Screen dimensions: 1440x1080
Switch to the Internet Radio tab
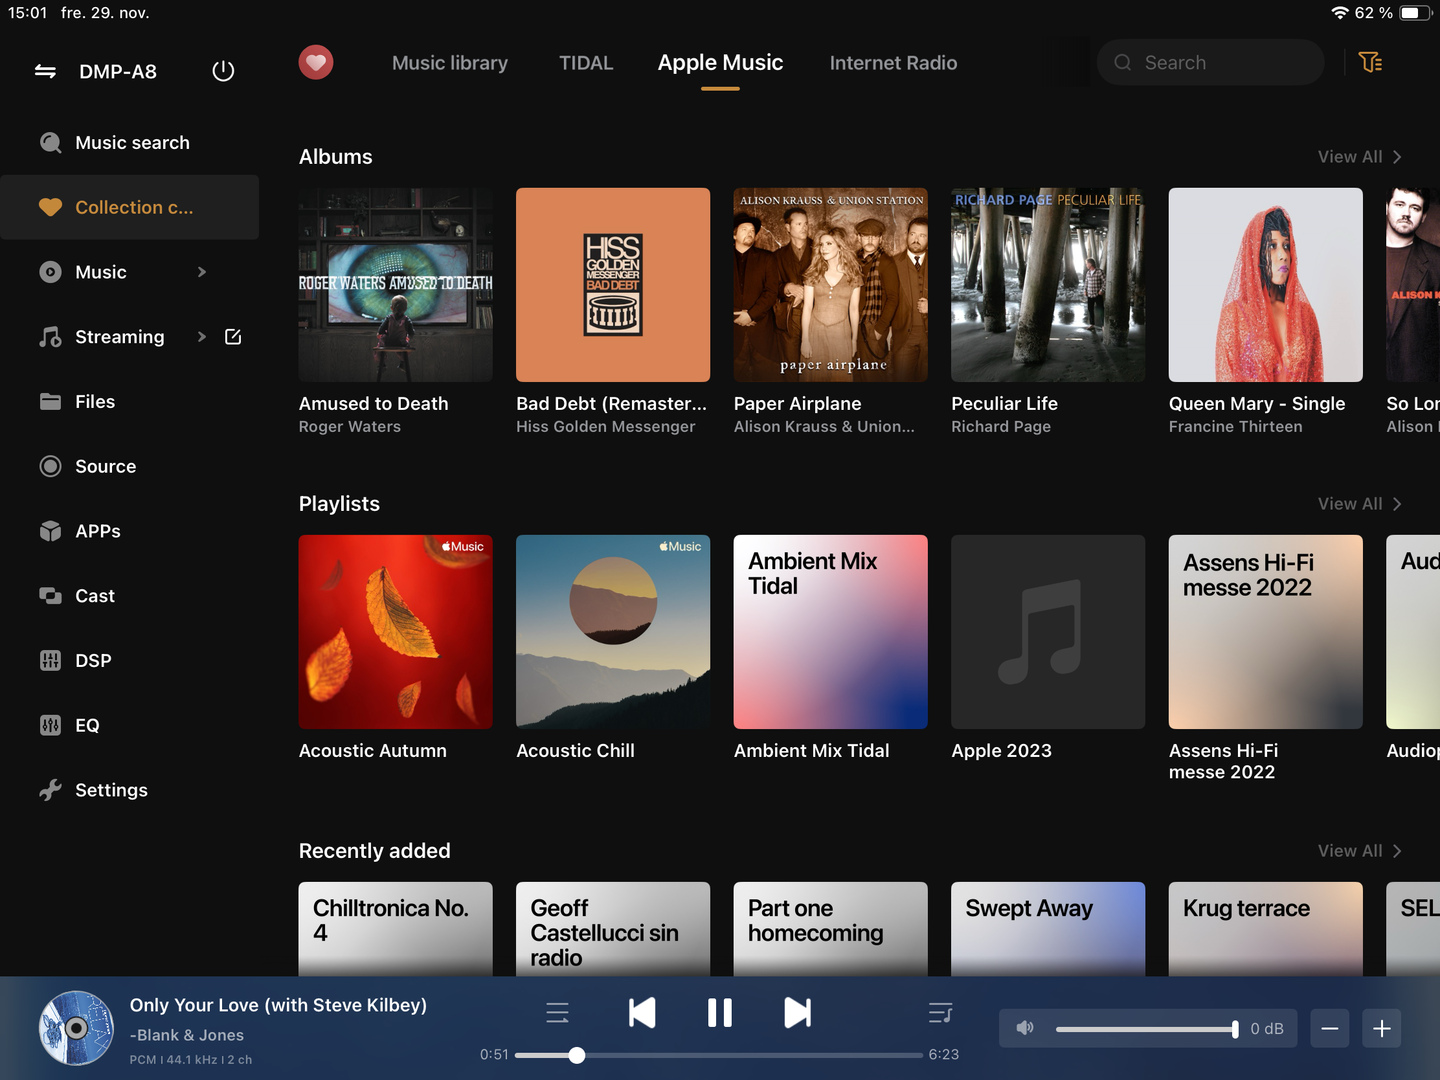(x=893, y=63)
